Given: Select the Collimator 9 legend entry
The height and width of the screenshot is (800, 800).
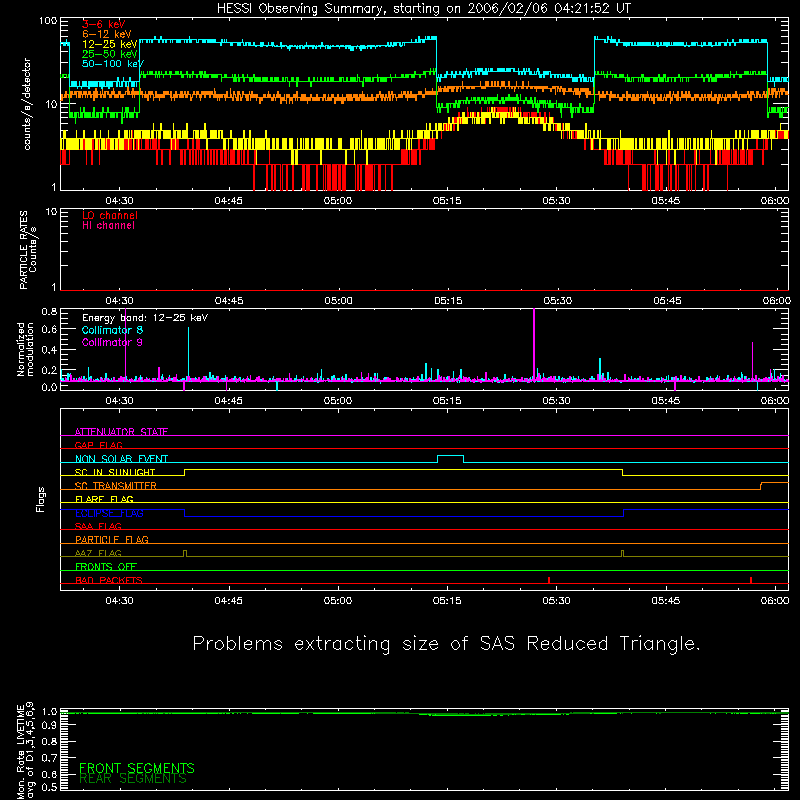Looking at the screenshot, I should 112,342.
